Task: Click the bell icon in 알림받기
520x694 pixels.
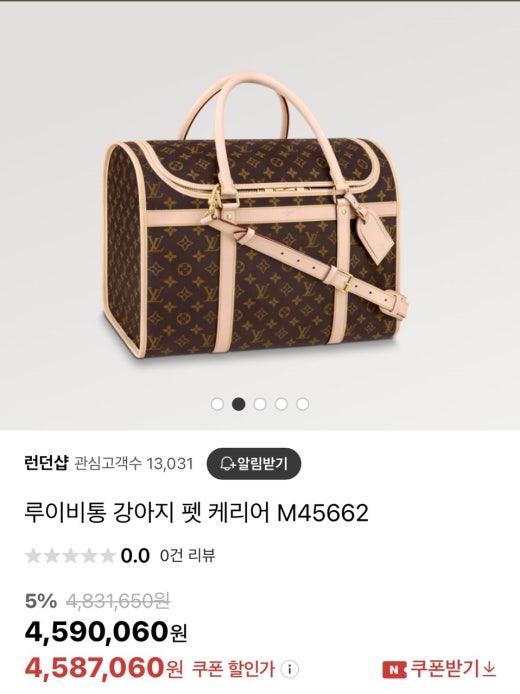Action: (x=227, y=464)
